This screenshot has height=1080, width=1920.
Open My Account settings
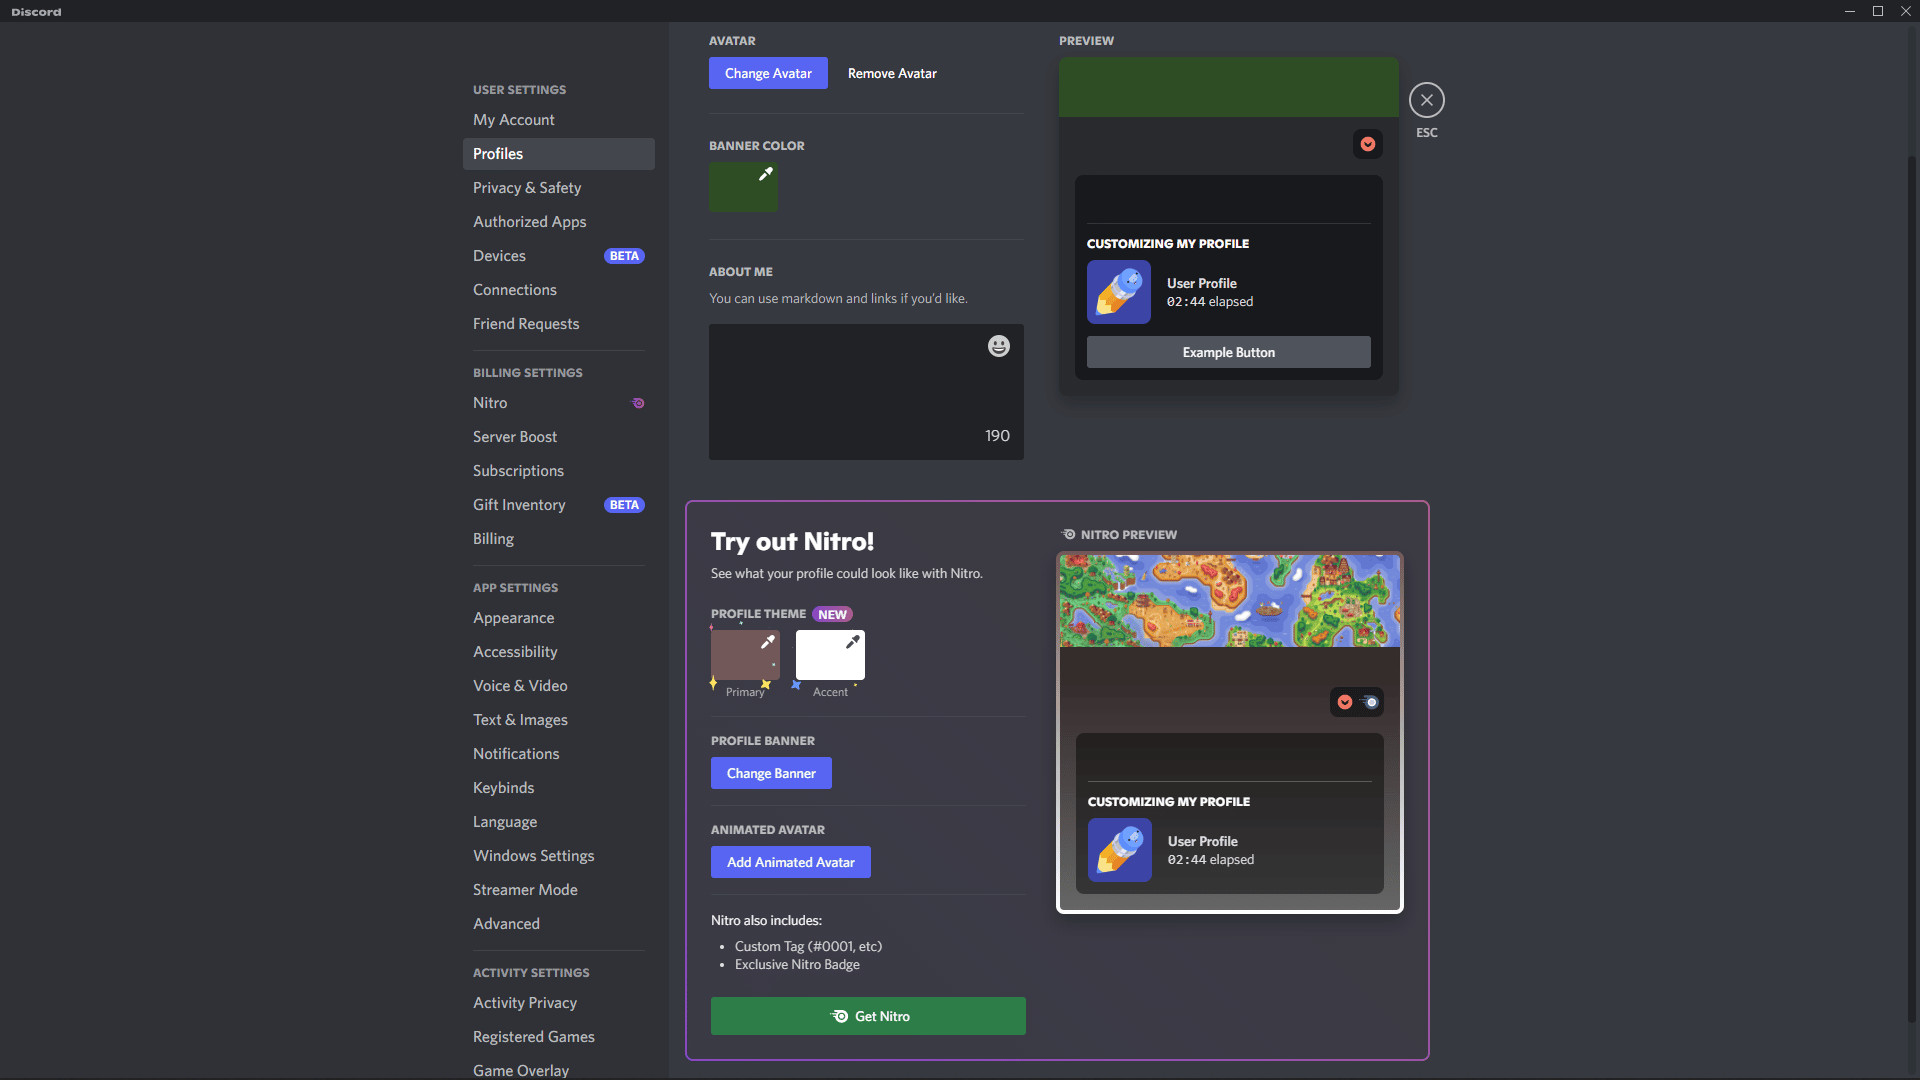(558, 120)
